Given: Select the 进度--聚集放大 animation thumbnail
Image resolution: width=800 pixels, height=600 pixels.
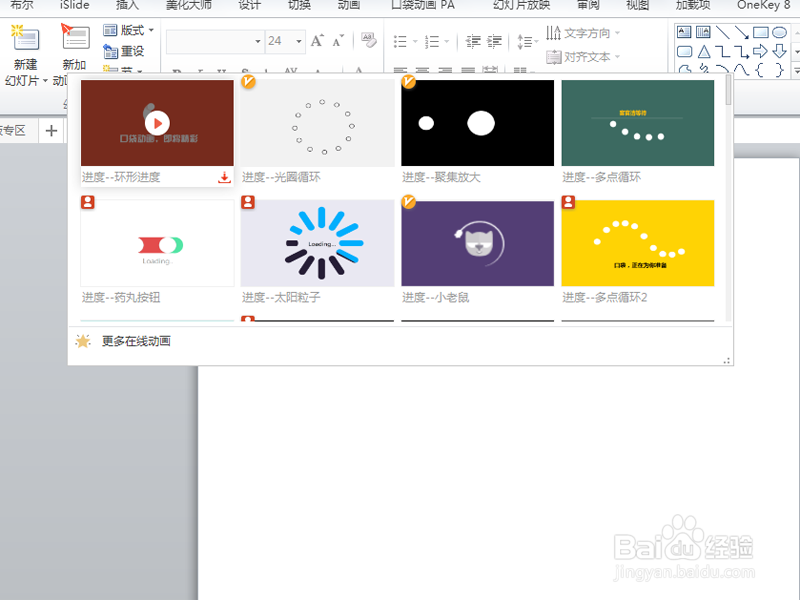Looking at the screenshot, I should [478, 122].
